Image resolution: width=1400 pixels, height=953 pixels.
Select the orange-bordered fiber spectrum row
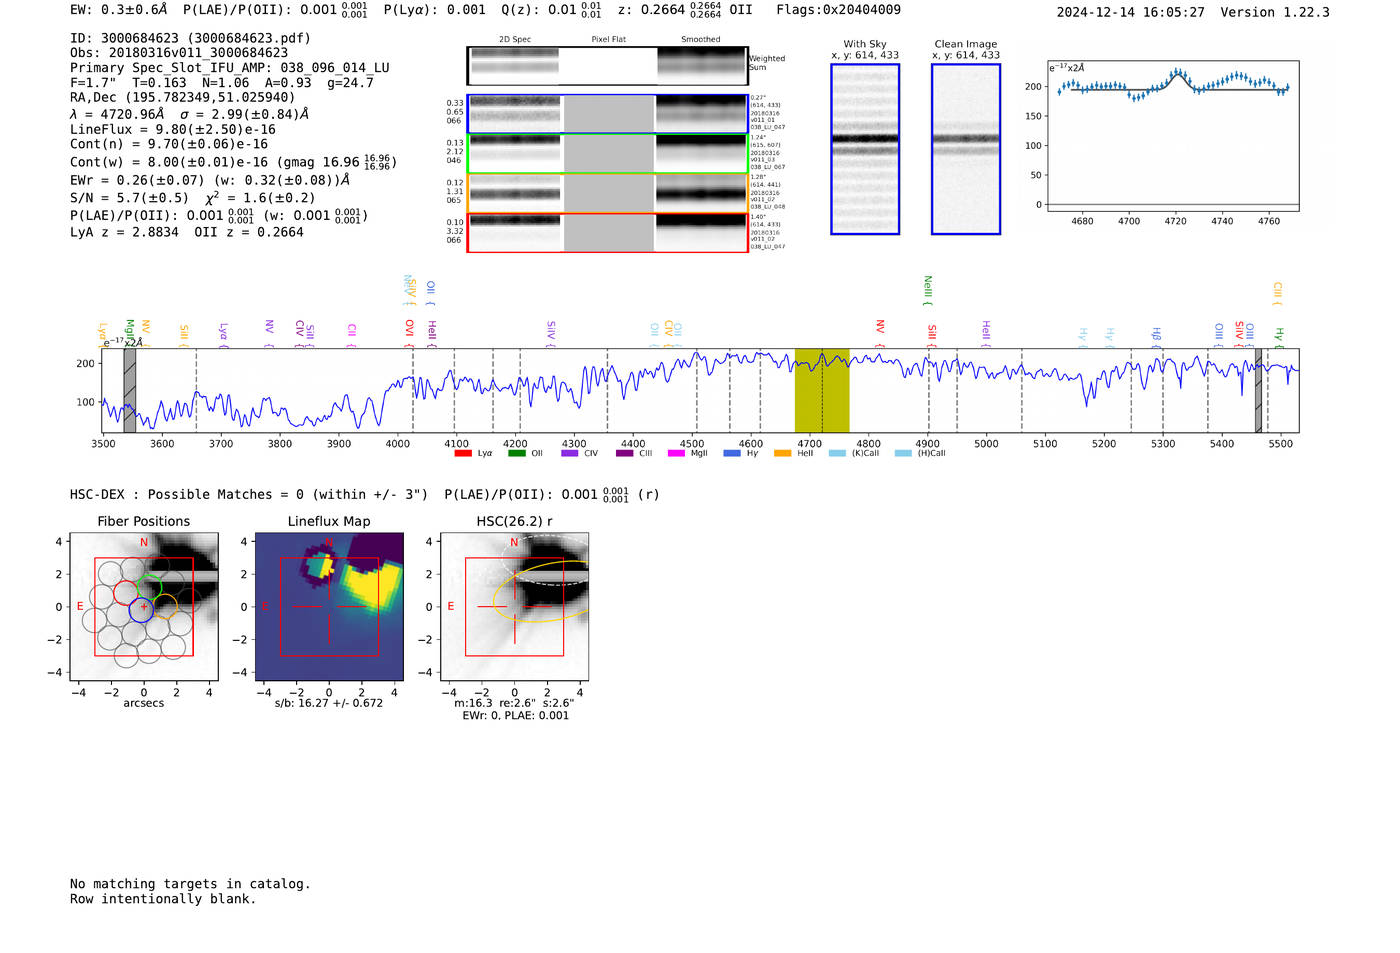pyautogui.click(x=607, y=193)
